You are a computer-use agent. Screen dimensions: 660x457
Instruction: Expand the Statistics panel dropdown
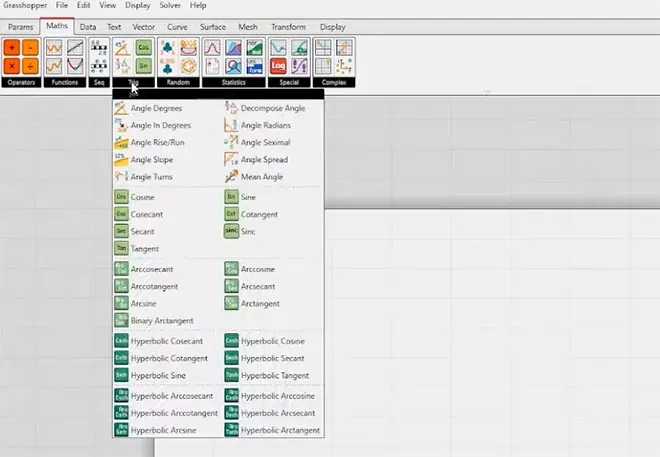(234, 82)
